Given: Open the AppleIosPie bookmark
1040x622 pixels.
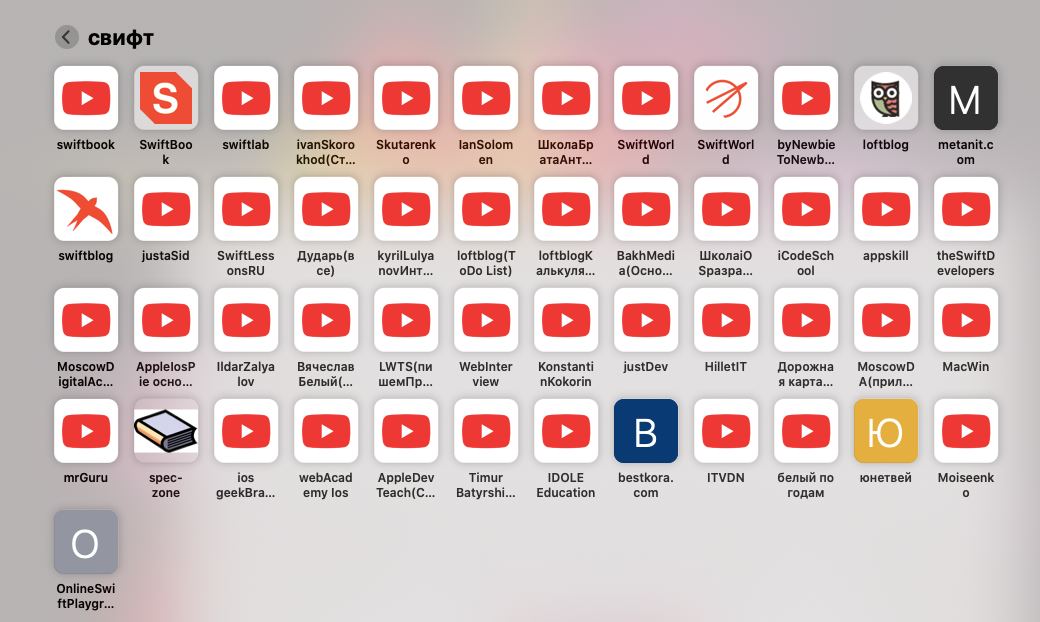Looking at the screenshot, I should (x=166, y=320).
